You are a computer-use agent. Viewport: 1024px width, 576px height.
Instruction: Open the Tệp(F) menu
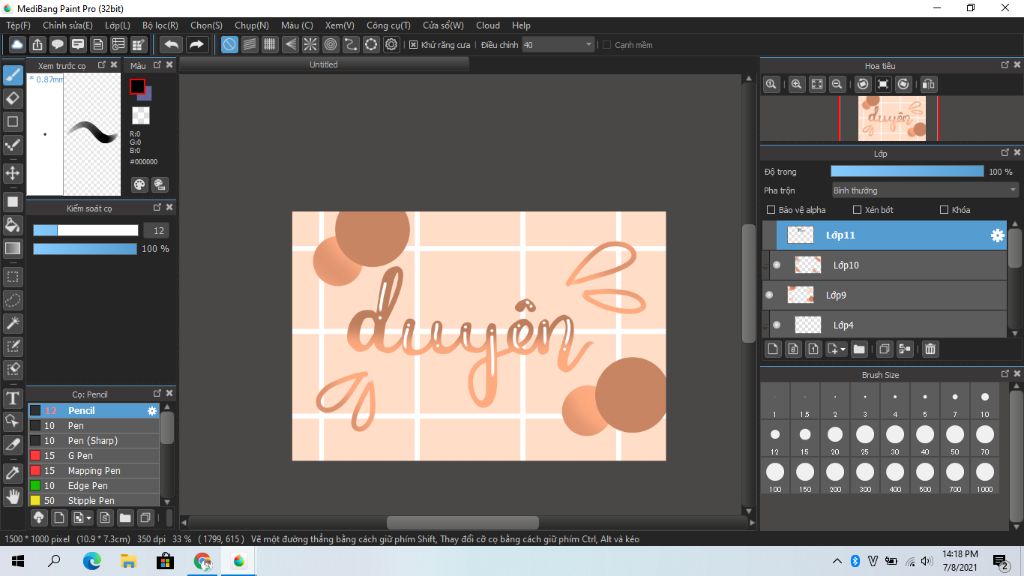click(18, 25)
